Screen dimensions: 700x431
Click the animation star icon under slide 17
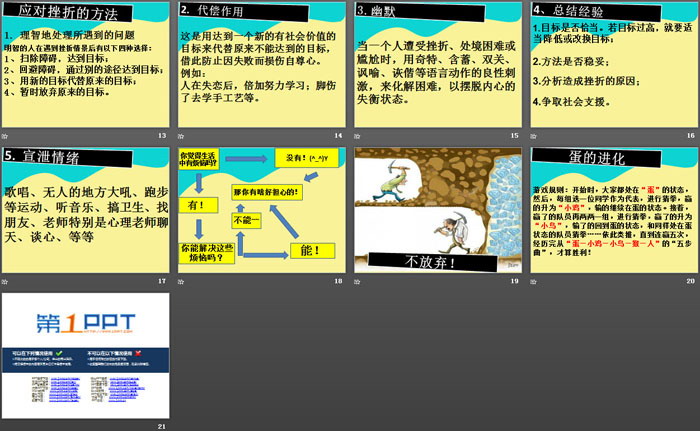5,282
